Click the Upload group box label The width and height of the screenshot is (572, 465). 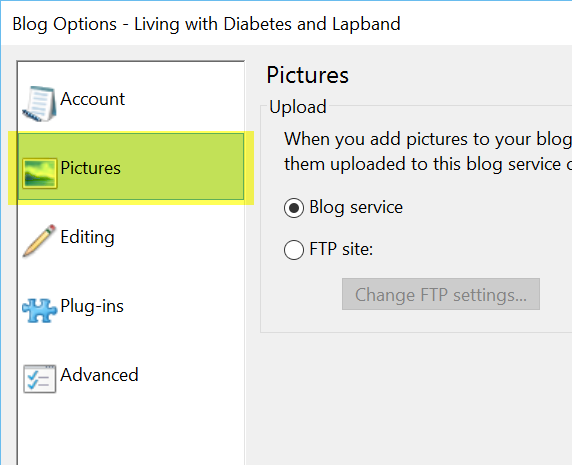(x=298, y=107)
